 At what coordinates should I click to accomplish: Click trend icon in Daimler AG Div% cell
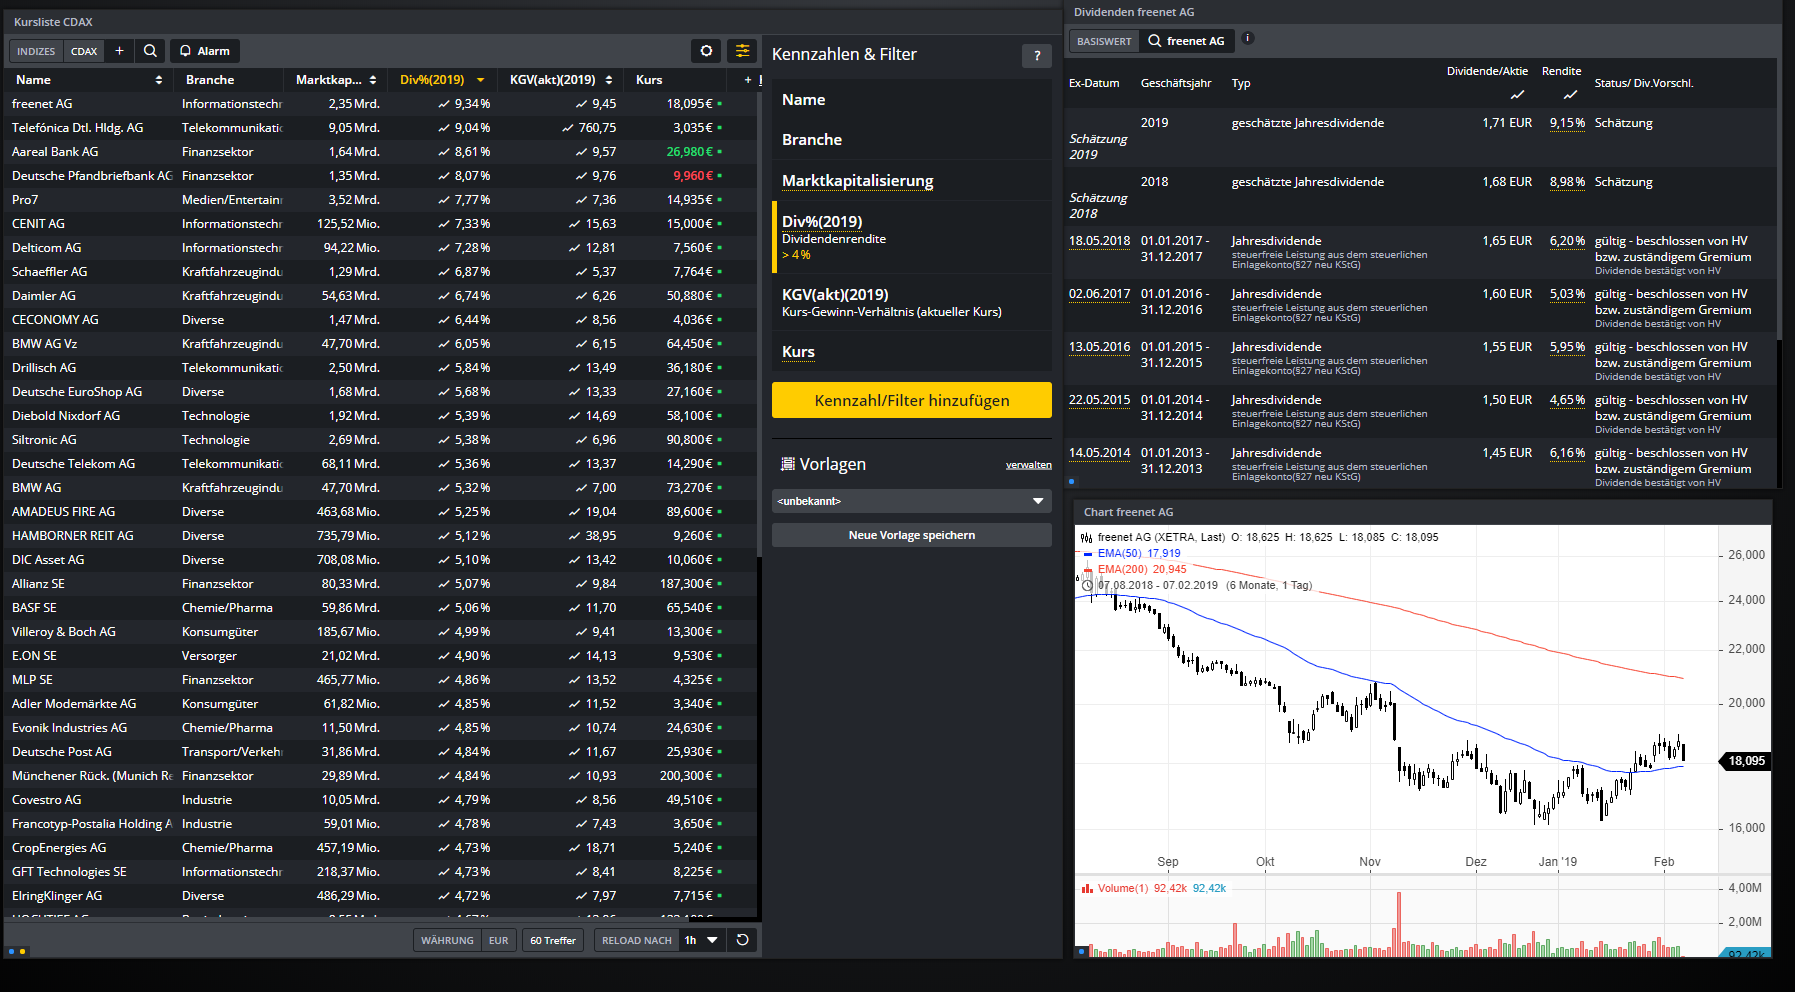click(444, 296)
